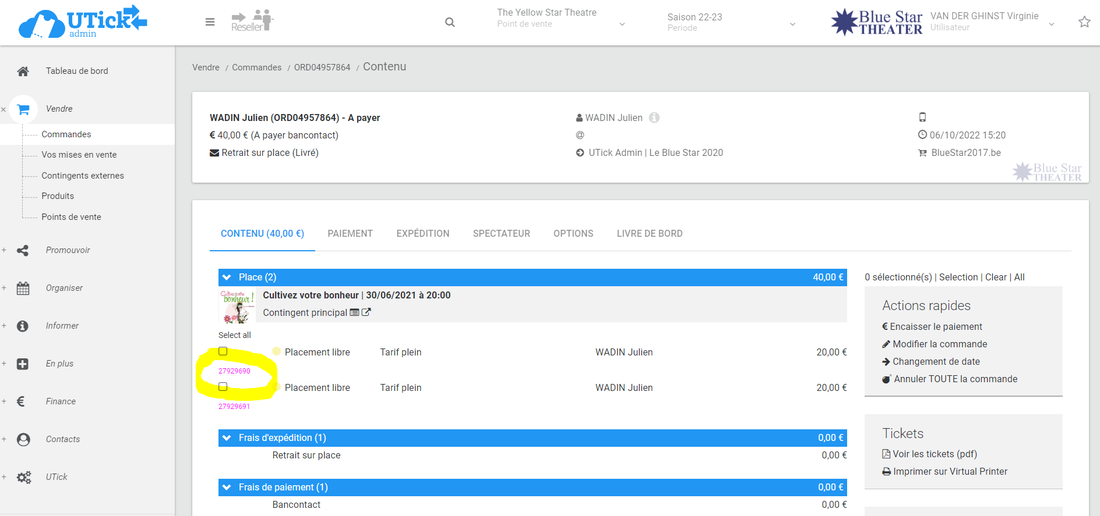Click Select all above tickets
This screenshot has height=516, width=1100.
[235, 335]
